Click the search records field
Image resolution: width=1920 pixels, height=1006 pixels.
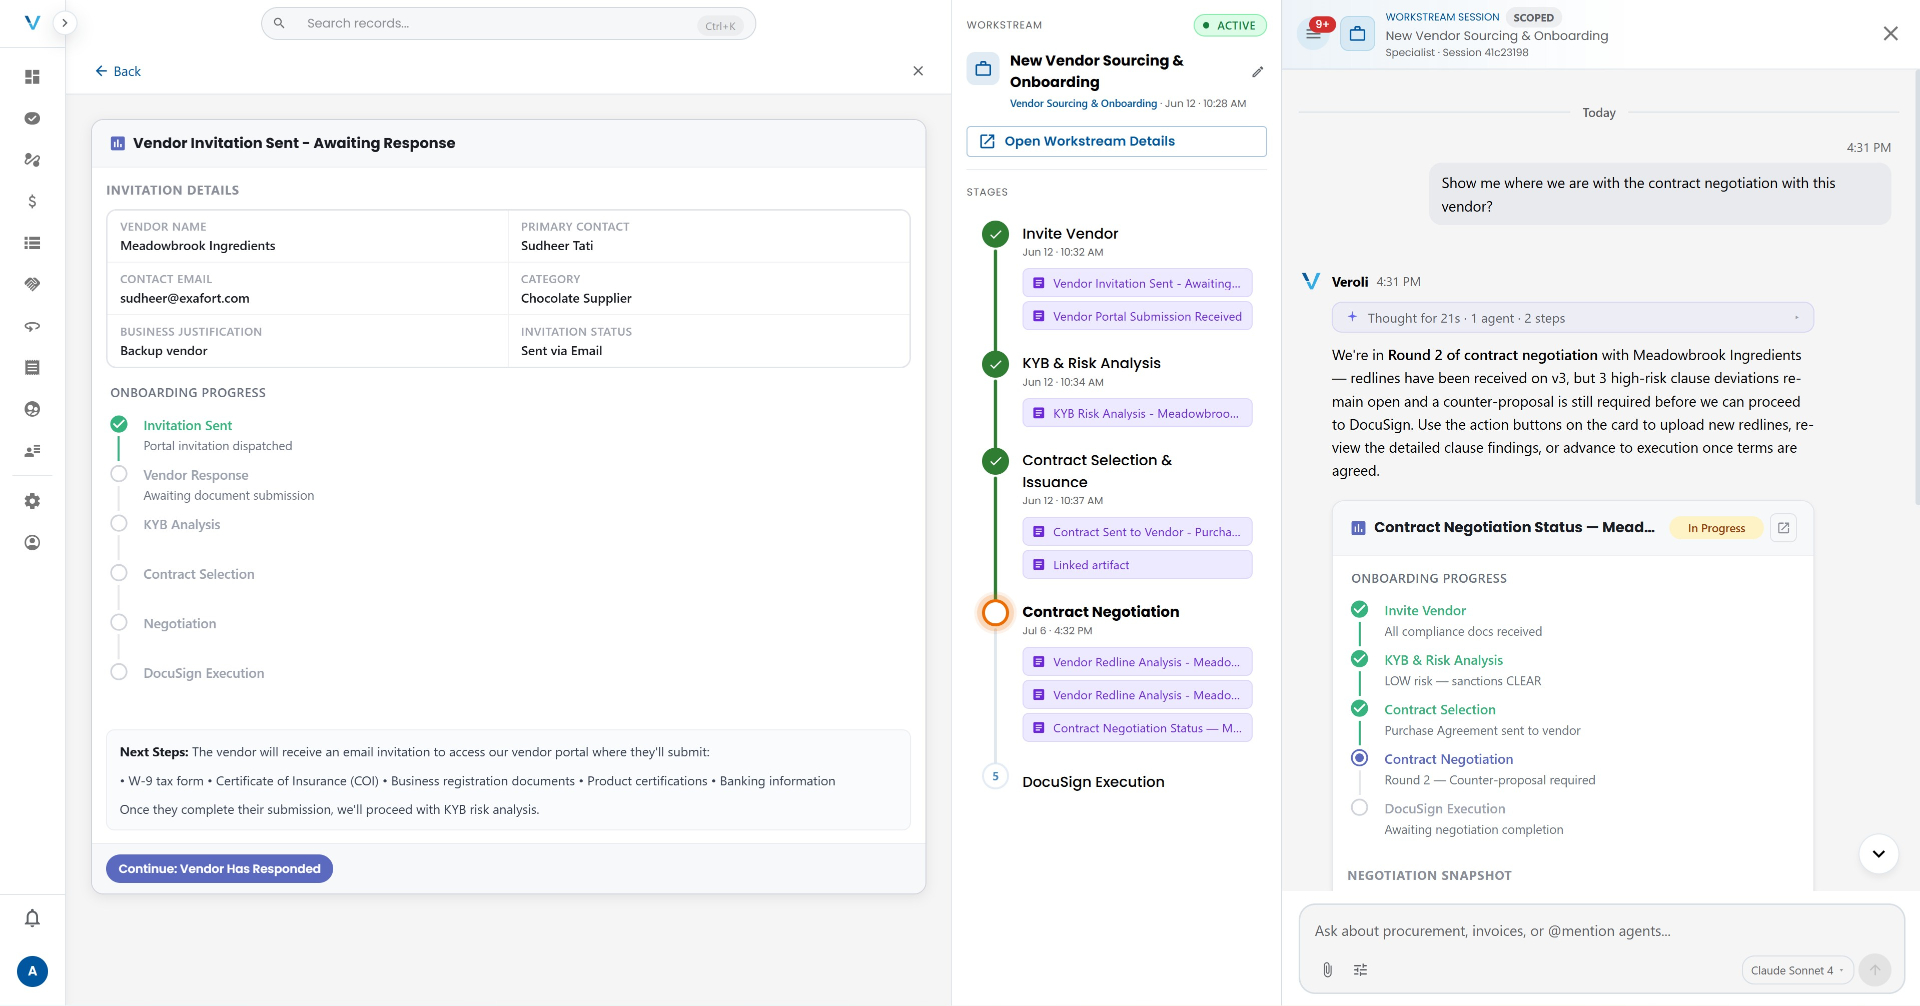(x=508, y=24)
